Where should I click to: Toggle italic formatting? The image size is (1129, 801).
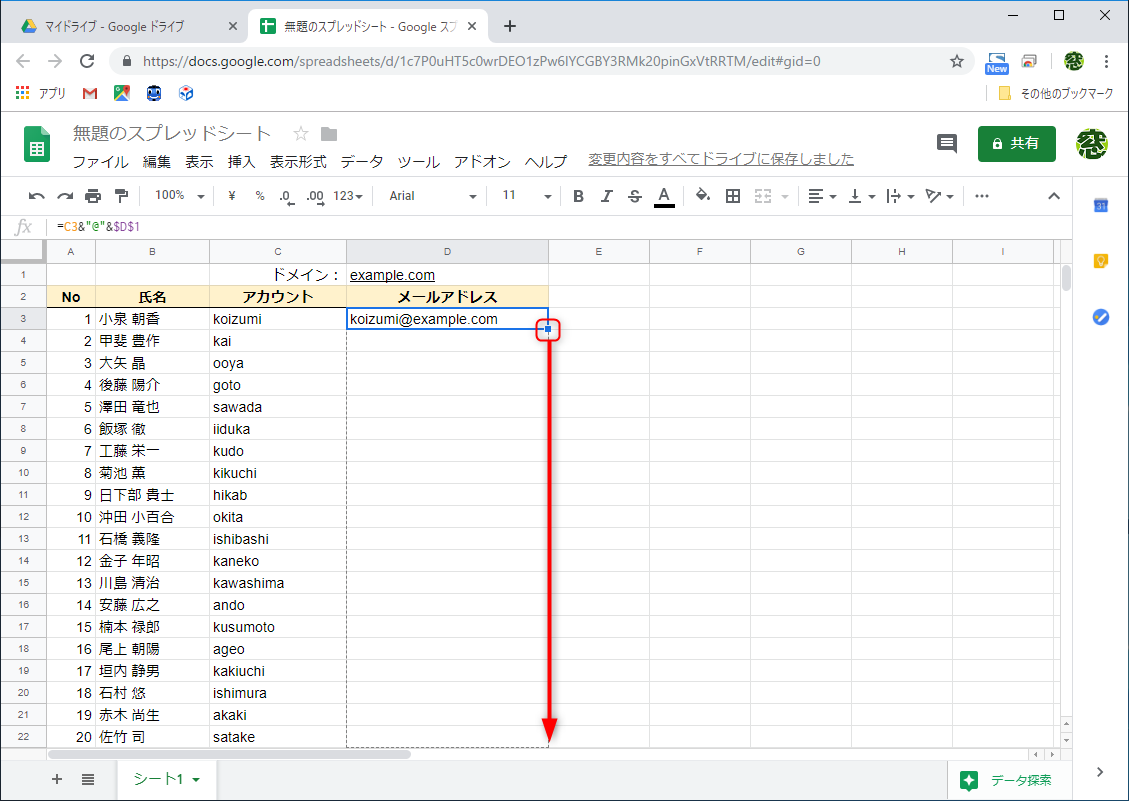pos(606,196)
